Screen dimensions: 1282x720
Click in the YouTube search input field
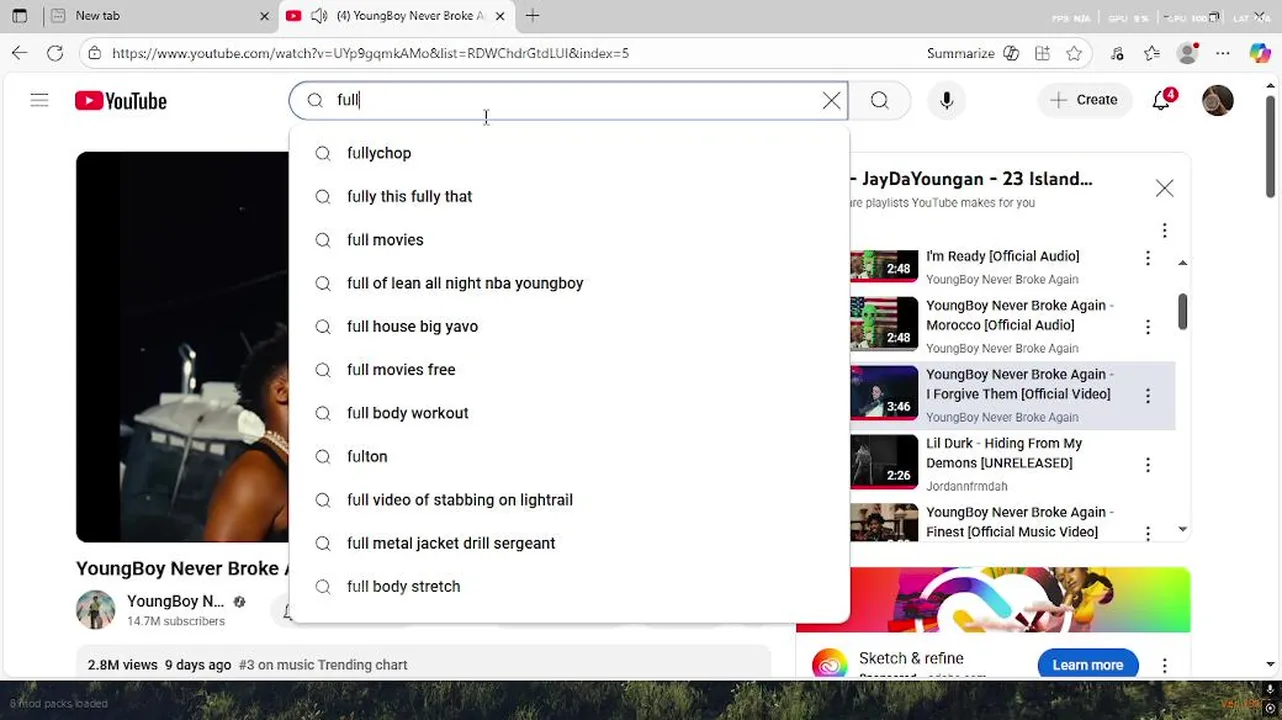pyautogui.click(x=570, y=100)
